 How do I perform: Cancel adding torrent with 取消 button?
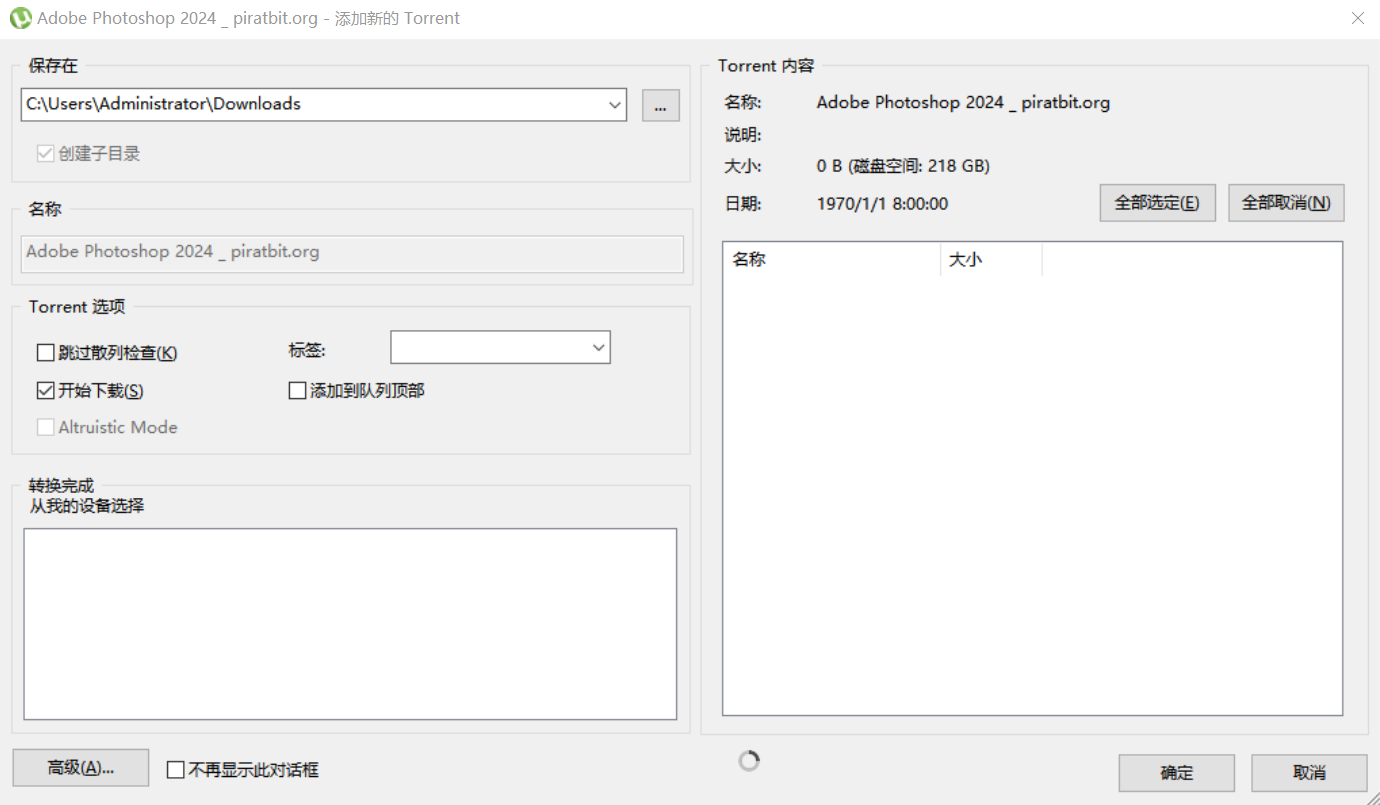pos(1308,773)
